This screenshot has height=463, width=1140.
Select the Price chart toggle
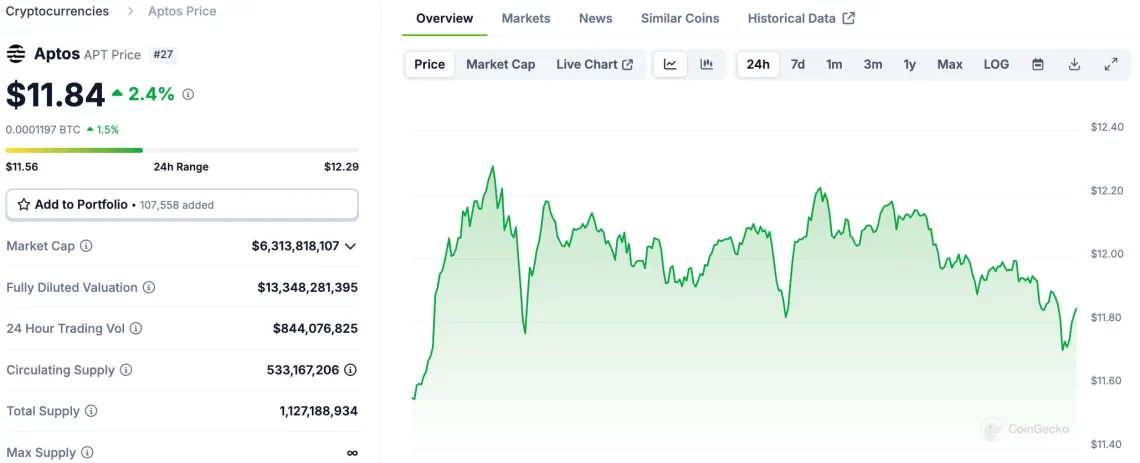point(430,64)
